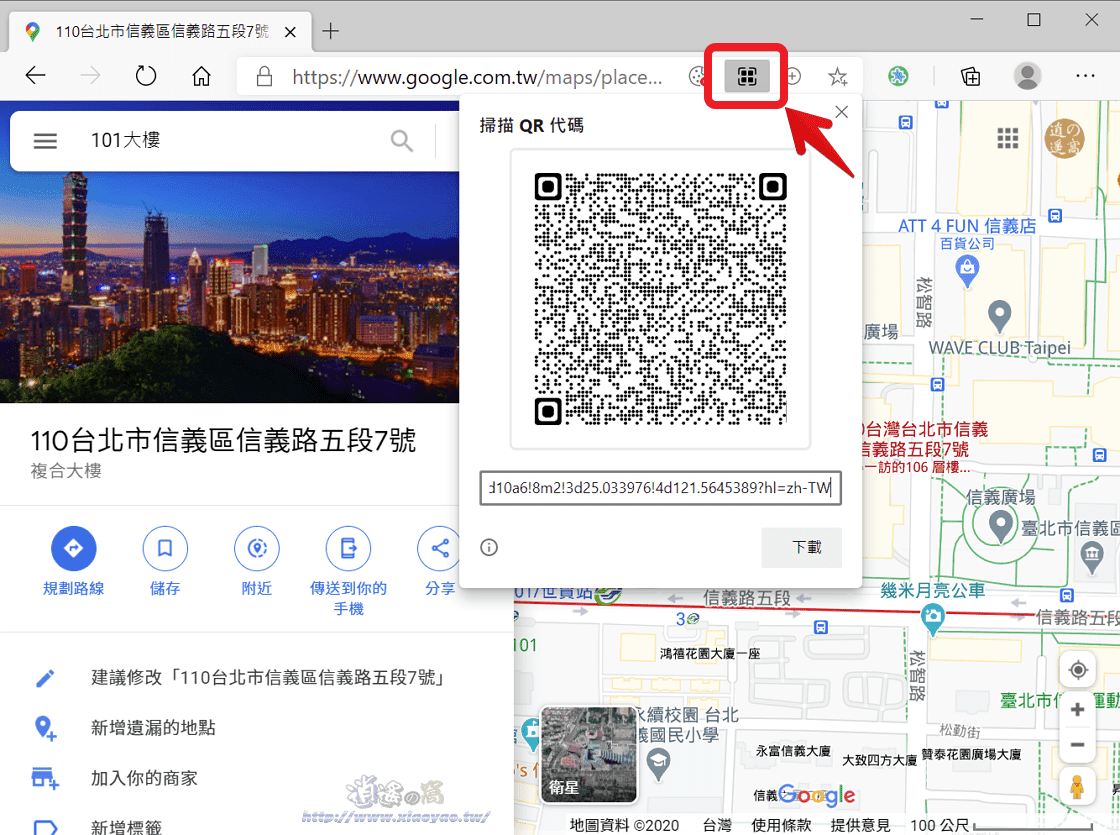Click the 110台北市信義區信義路五段7號 place title
This screenshot has height=835, width=1120.
223,440
